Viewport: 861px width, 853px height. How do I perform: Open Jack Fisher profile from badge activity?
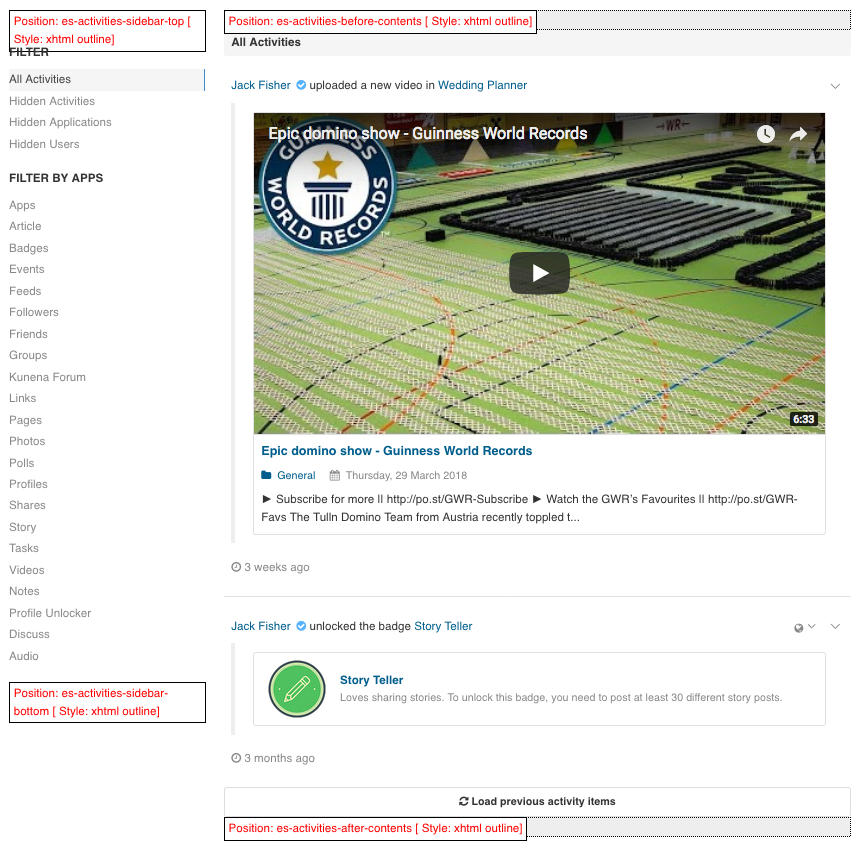tap(261, 626)
